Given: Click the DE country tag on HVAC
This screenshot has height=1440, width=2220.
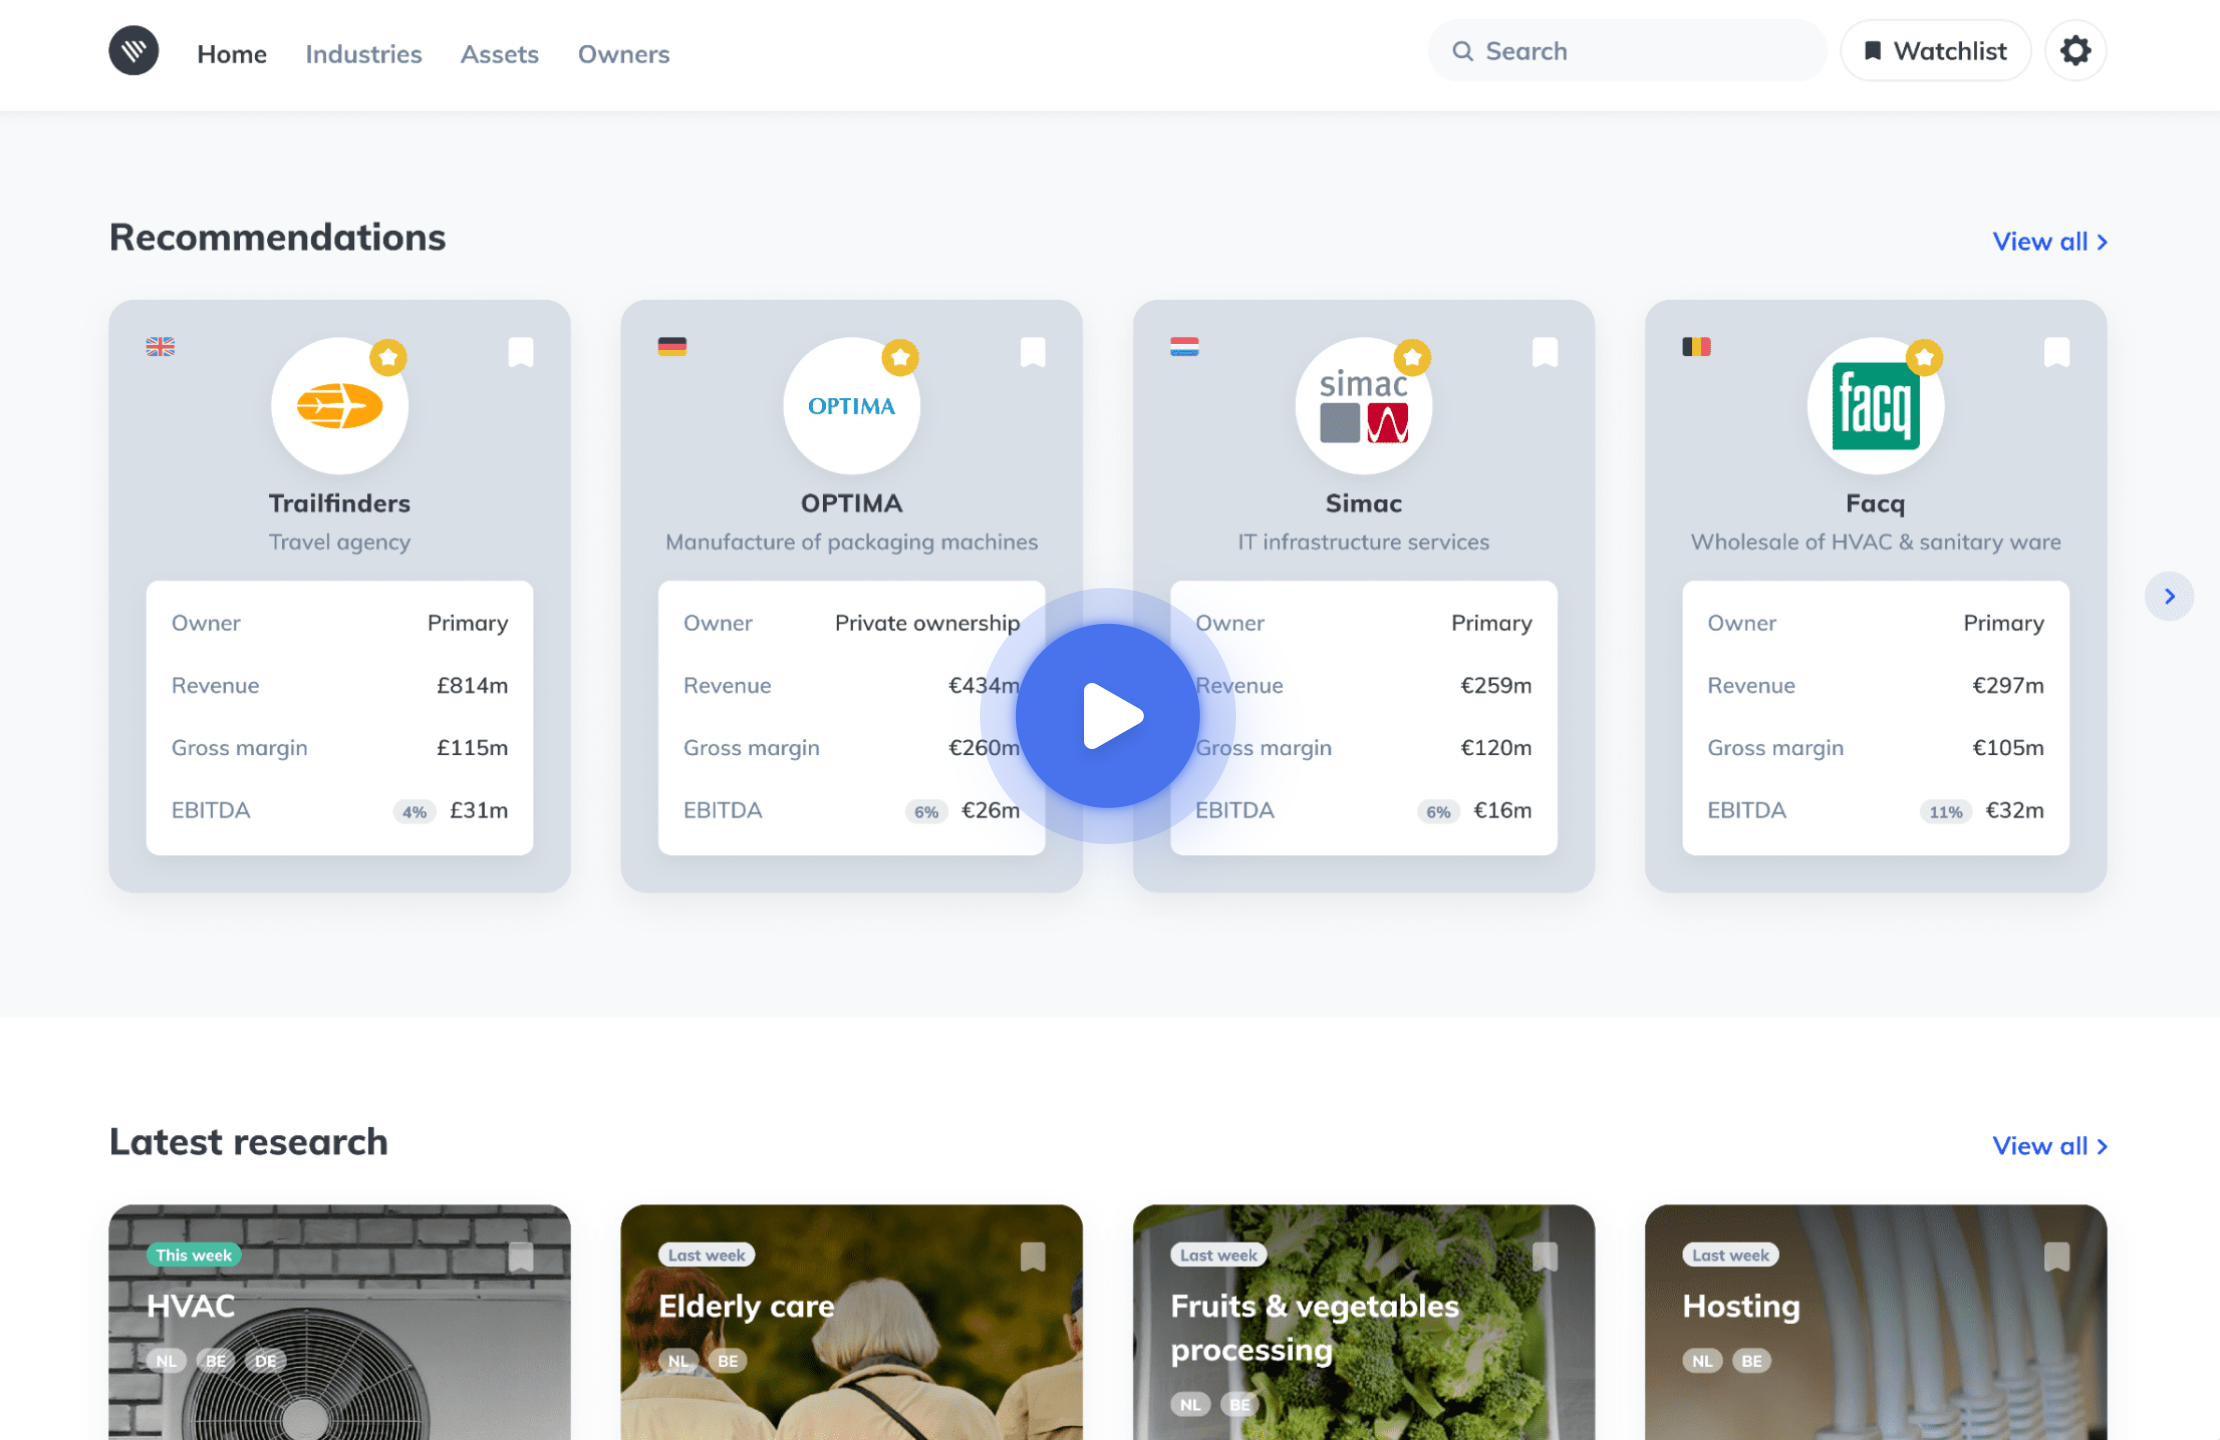Looking at the screenshot, I should pos(265,1361).
